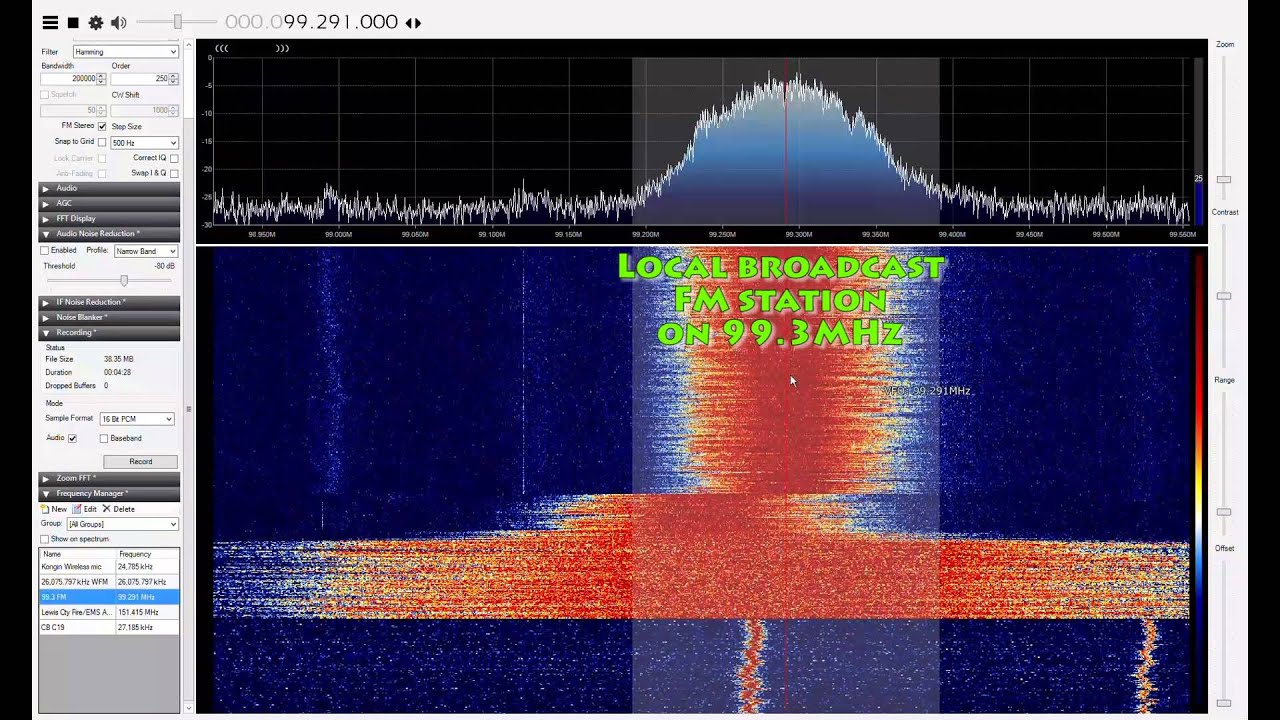The image size is (1280, 720).
Task: Edit the selected frequency entry
Action: (85, 509)
